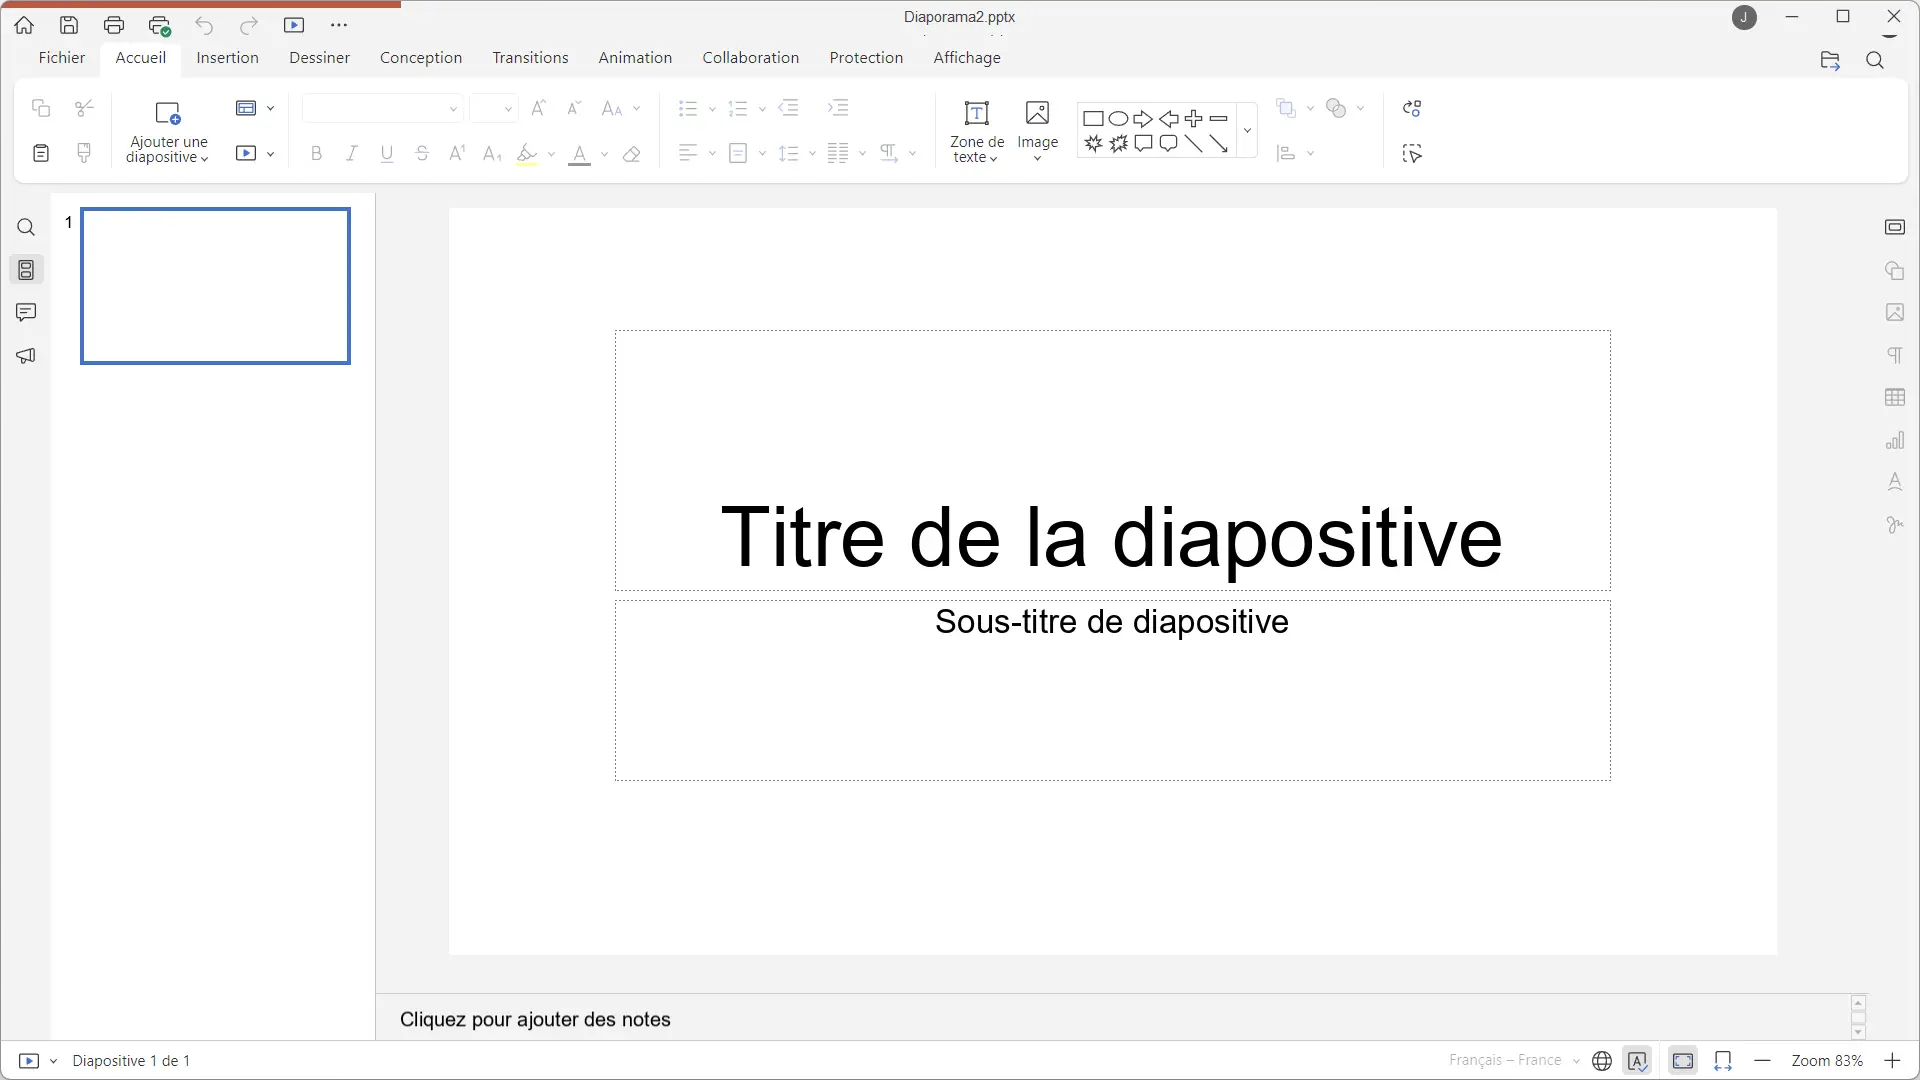This screenshot has height=1080, width=1920.
Task: Click the Clear style eraser icon
Action: (632, 154)
